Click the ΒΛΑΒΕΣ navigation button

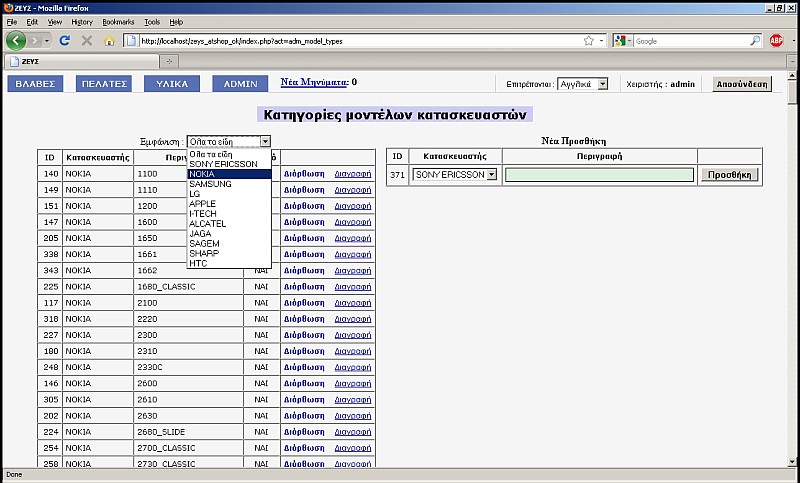tap(35, 84)
